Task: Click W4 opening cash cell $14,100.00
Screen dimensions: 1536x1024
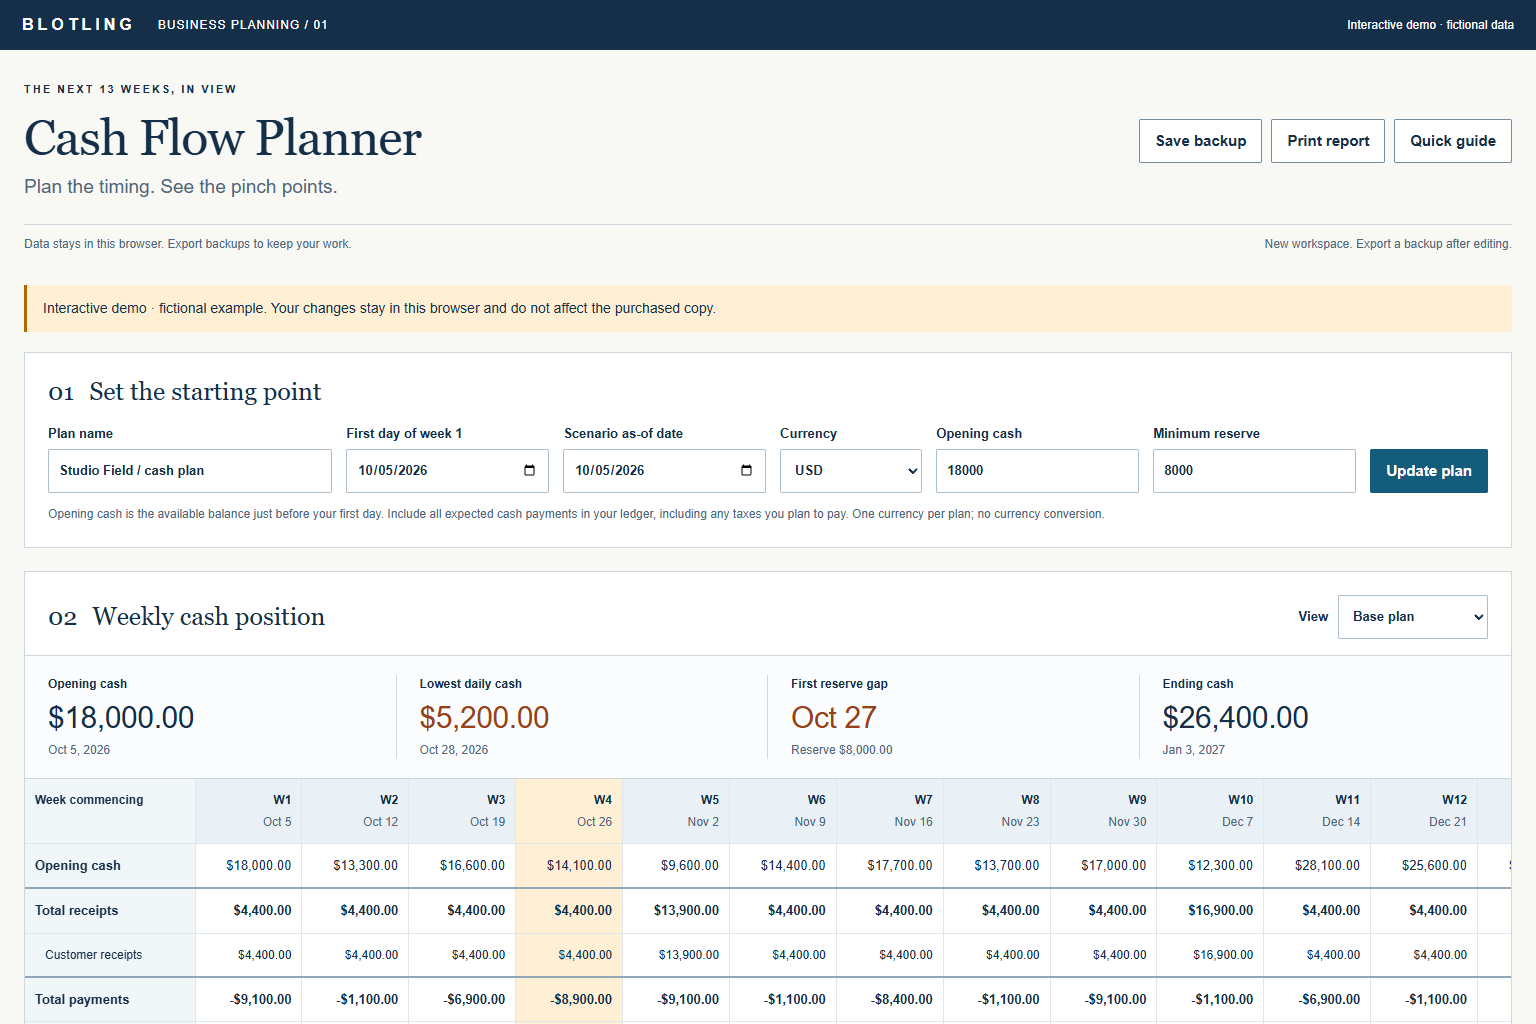Action: pyautogui.click(x=569, y=866)
